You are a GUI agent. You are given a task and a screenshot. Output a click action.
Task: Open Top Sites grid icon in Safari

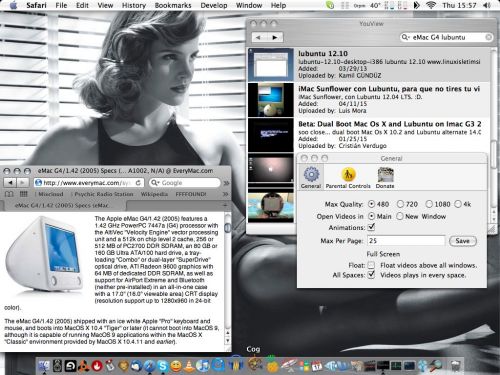point(24,194)
